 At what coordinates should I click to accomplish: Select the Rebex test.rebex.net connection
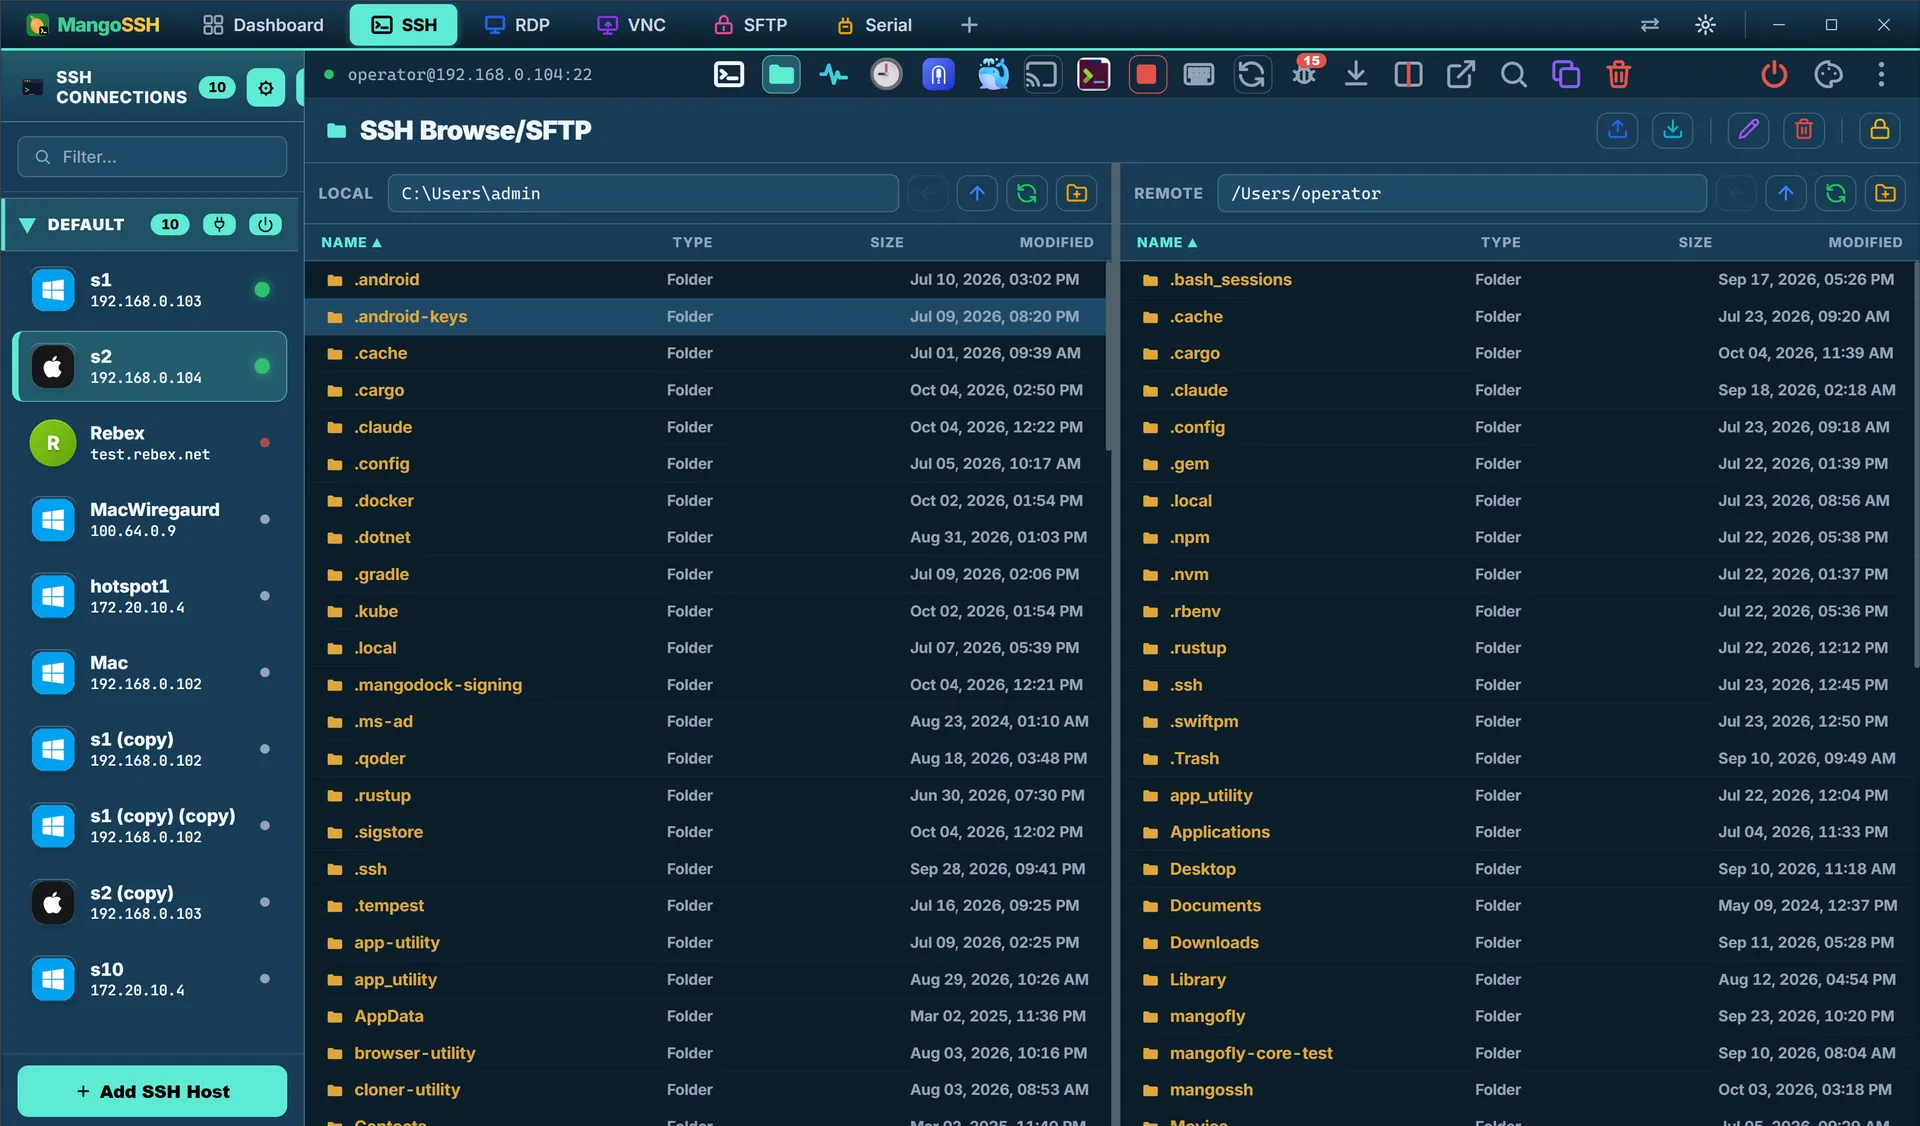point(150,443)
